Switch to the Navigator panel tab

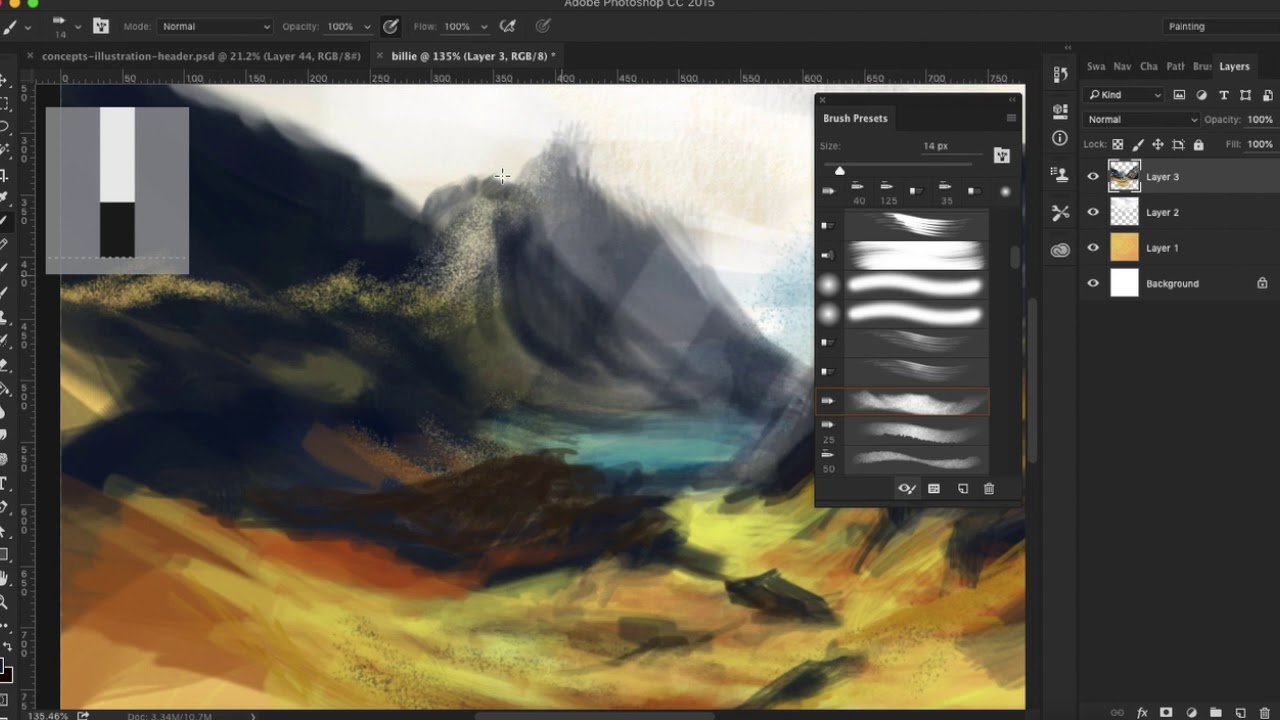[x=1123, y=66]
